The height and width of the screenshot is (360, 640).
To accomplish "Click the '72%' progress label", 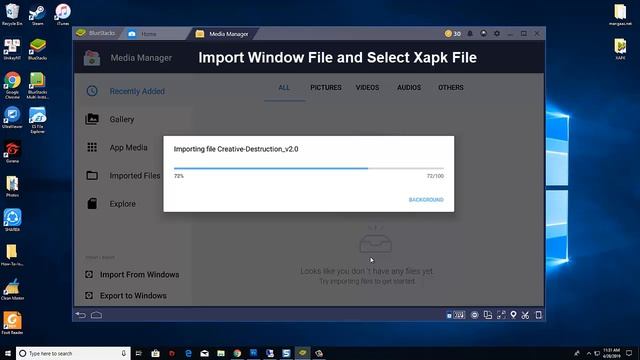I will click(x=179, y=176).
